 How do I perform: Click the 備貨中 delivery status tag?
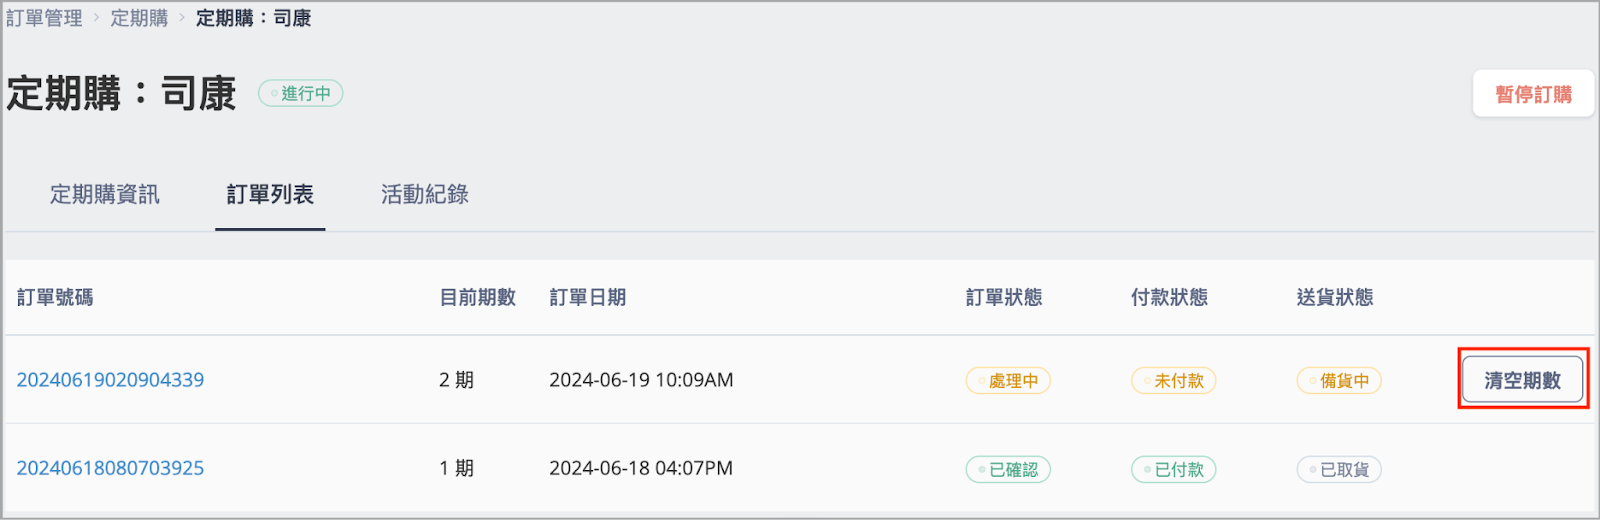click(x=1339, y=381)
